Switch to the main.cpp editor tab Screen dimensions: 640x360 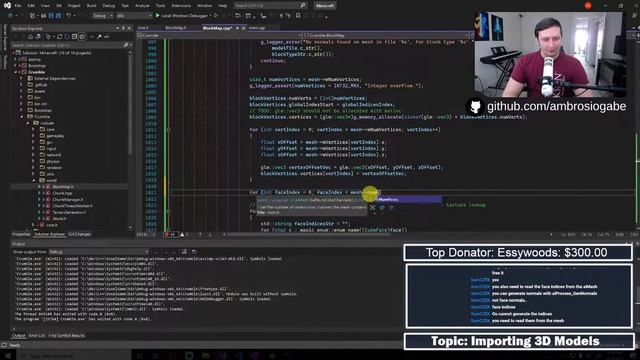point(257,28)
